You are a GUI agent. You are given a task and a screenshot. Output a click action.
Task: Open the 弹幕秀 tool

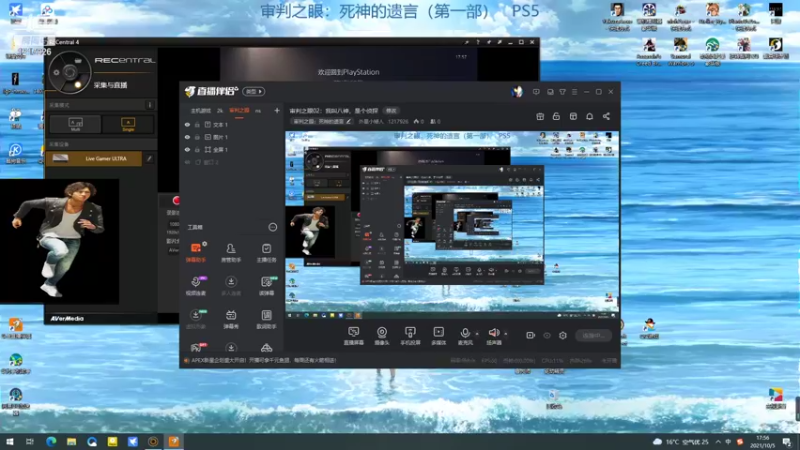pos(231,319)
